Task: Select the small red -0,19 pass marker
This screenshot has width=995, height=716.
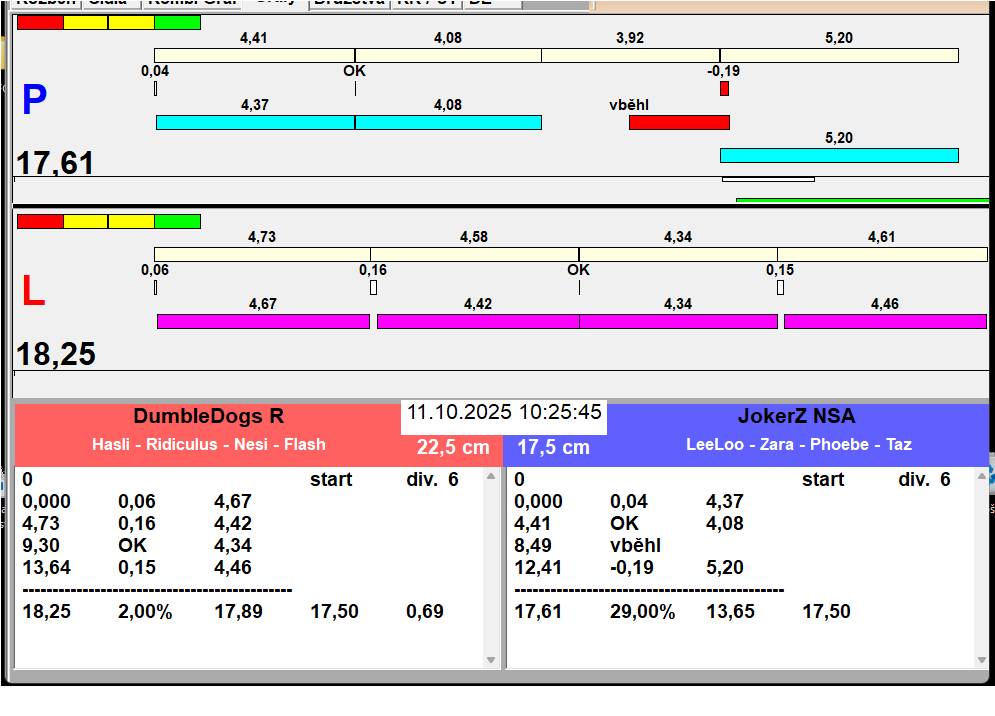Action: click(724, 89)
